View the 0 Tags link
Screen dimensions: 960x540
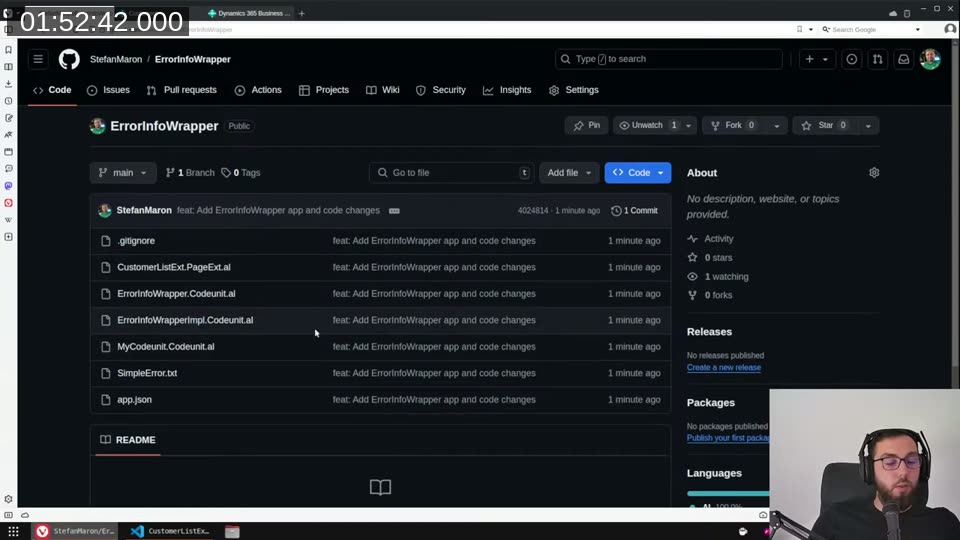(x=241, y=173)
